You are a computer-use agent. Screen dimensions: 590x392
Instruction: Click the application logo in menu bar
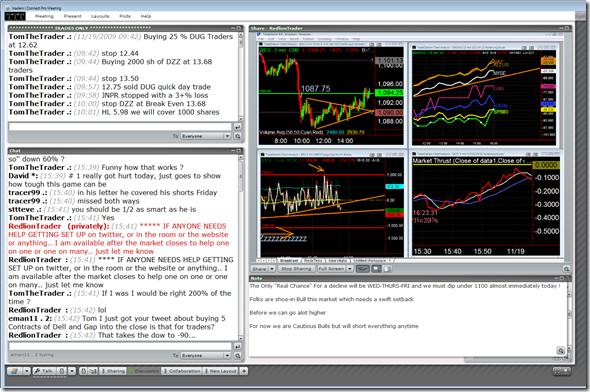(x=15, y=16)
